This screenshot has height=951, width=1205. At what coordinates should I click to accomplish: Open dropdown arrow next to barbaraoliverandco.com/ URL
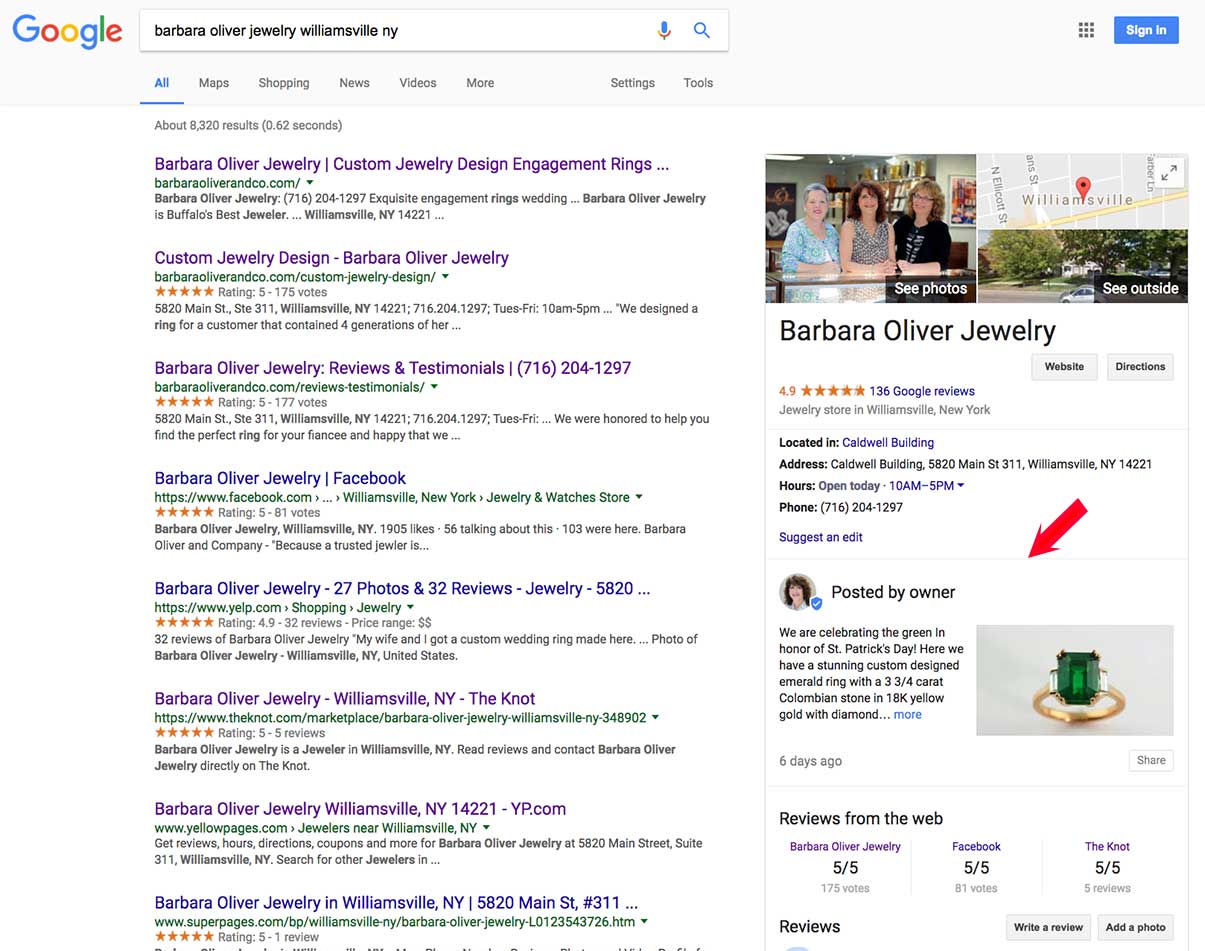click(x=310, y=183)
